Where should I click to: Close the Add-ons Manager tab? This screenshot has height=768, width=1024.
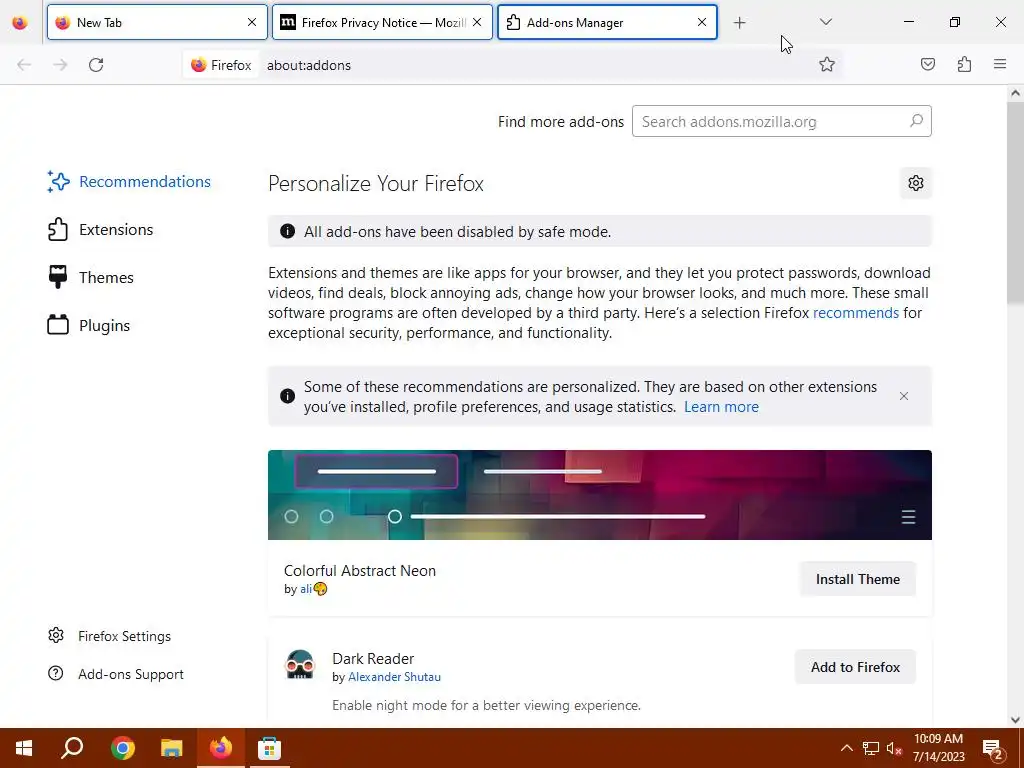tap(702, 22)
